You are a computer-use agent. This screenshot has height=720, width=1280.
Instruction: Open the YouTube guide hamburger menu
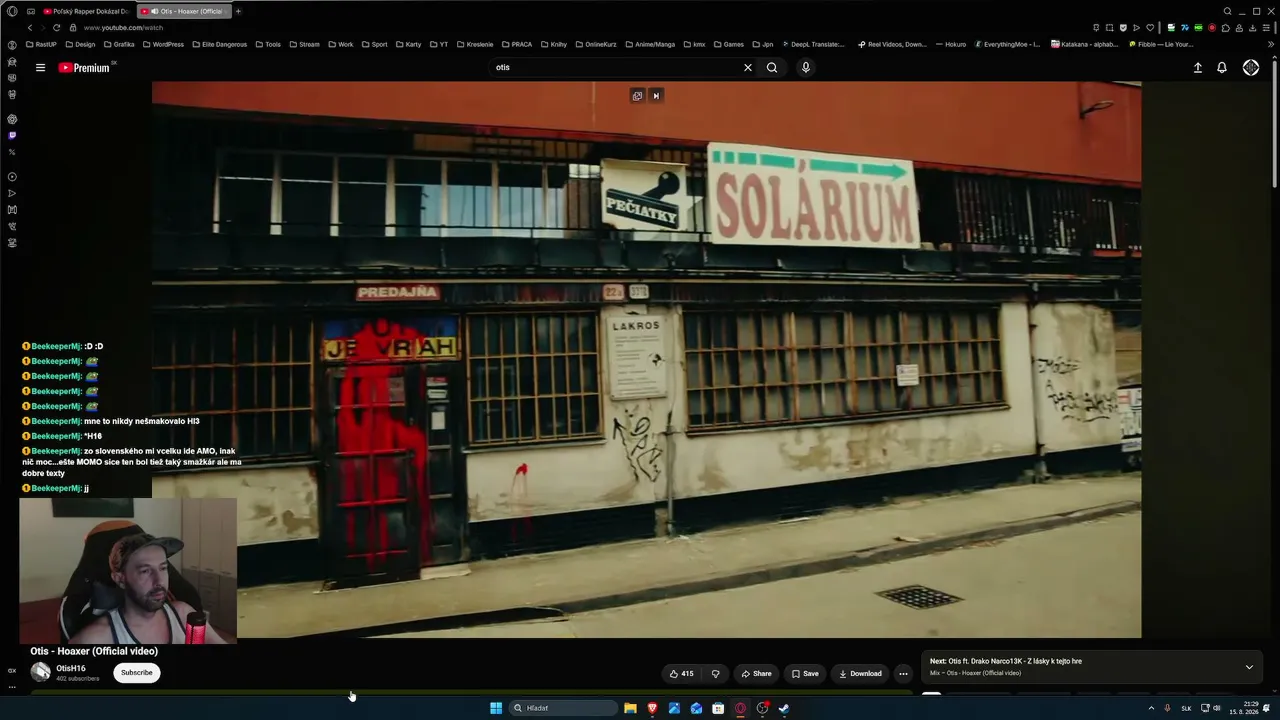40,68
